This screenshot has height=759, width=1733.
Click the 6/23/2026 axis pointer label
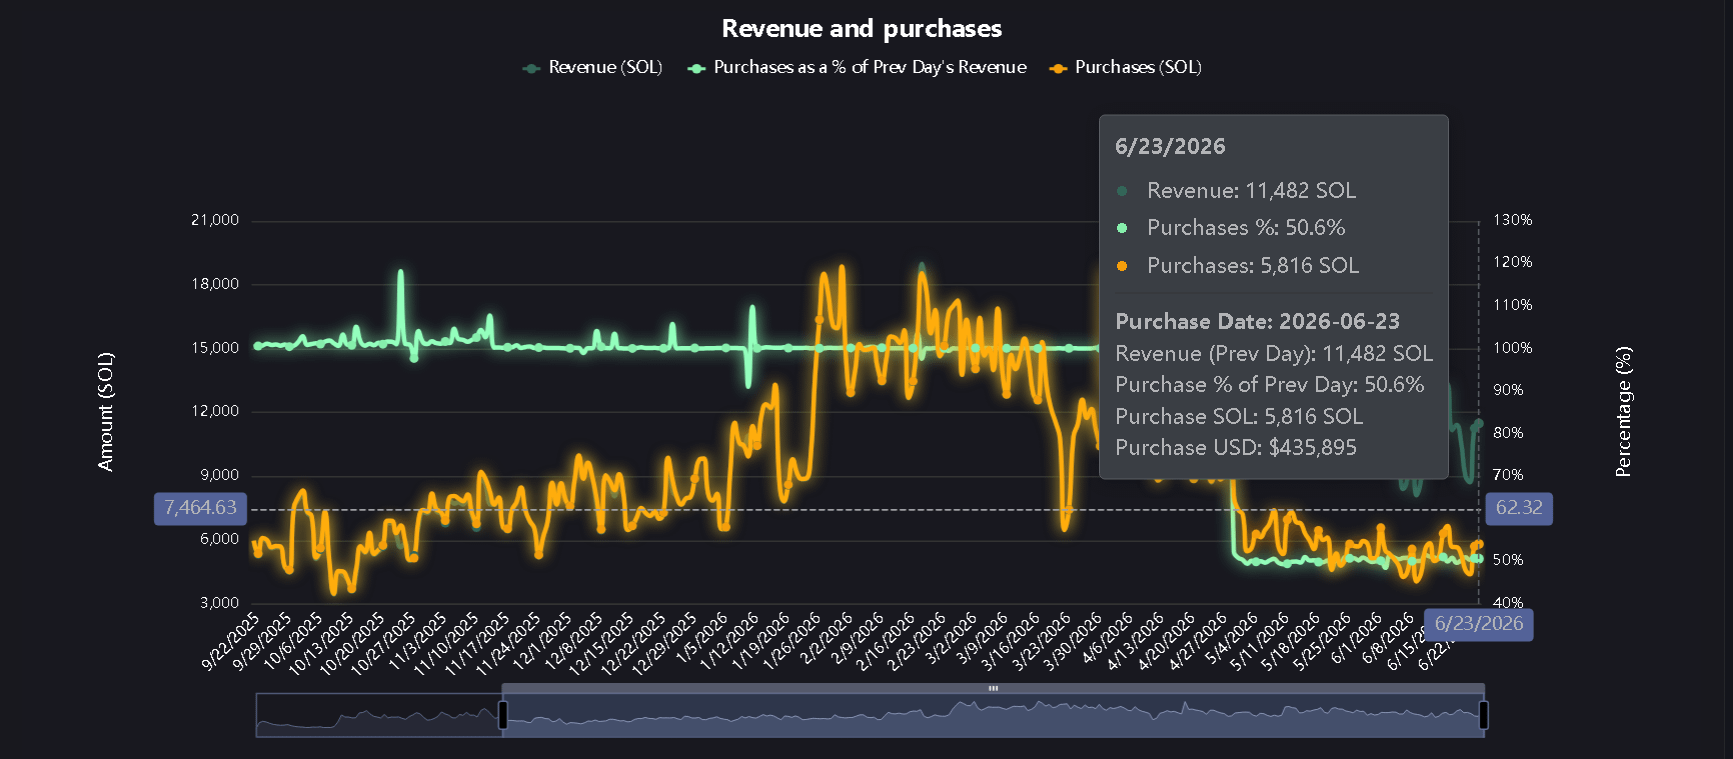tap(1479, 624)
